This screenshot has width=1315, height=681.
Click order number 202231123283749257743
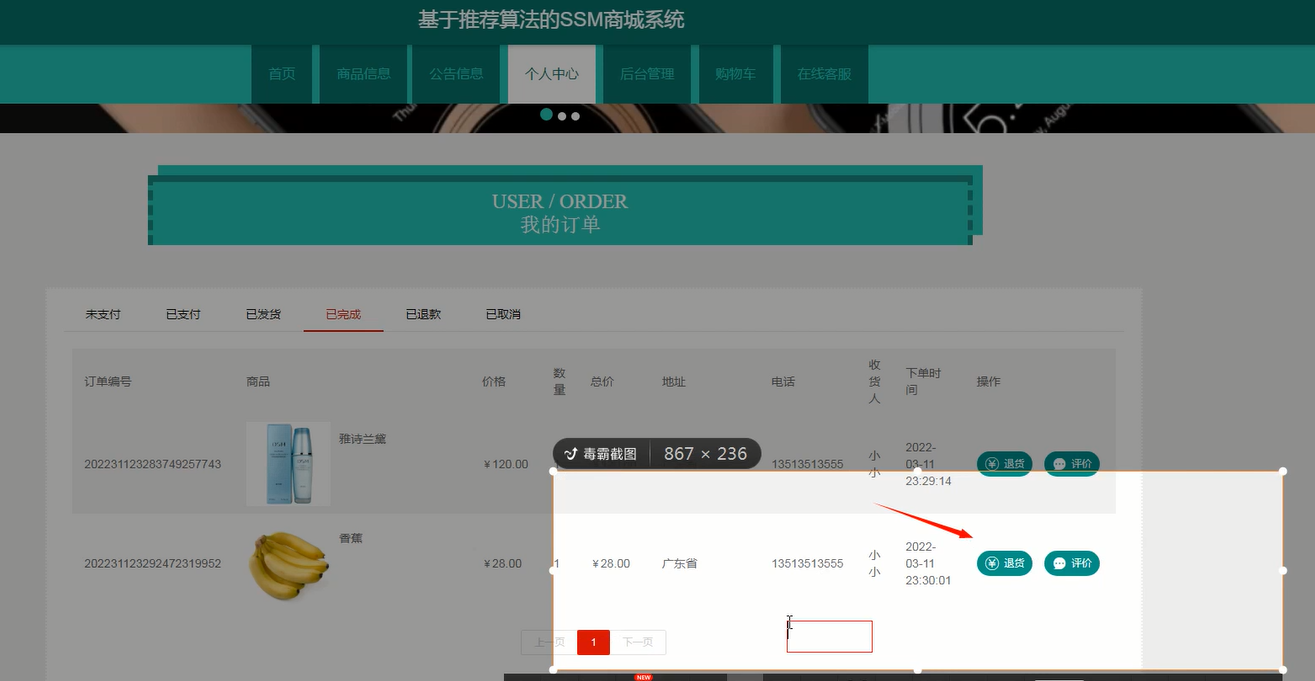pyautogui.click(x=153, y=464)
